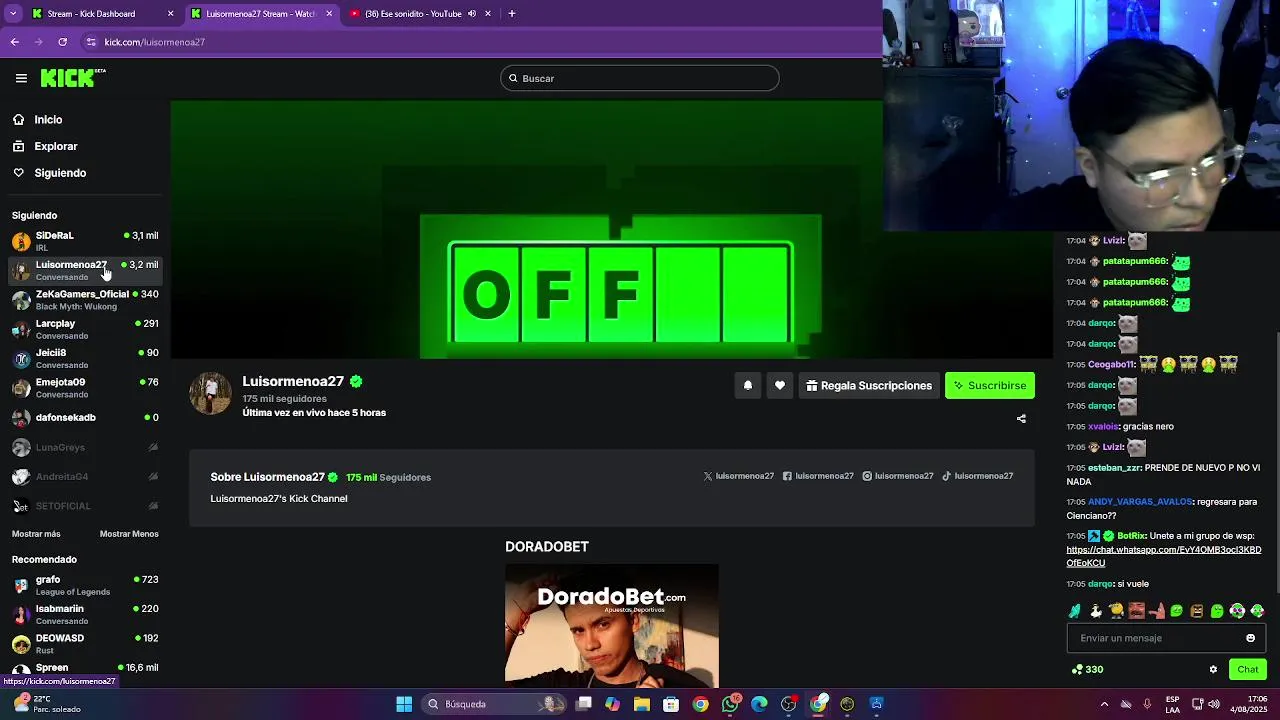This screenshot has width=1280, height=720.
Task: Open Emejota09 channel in sidebar
Action: tap(85, 388)
